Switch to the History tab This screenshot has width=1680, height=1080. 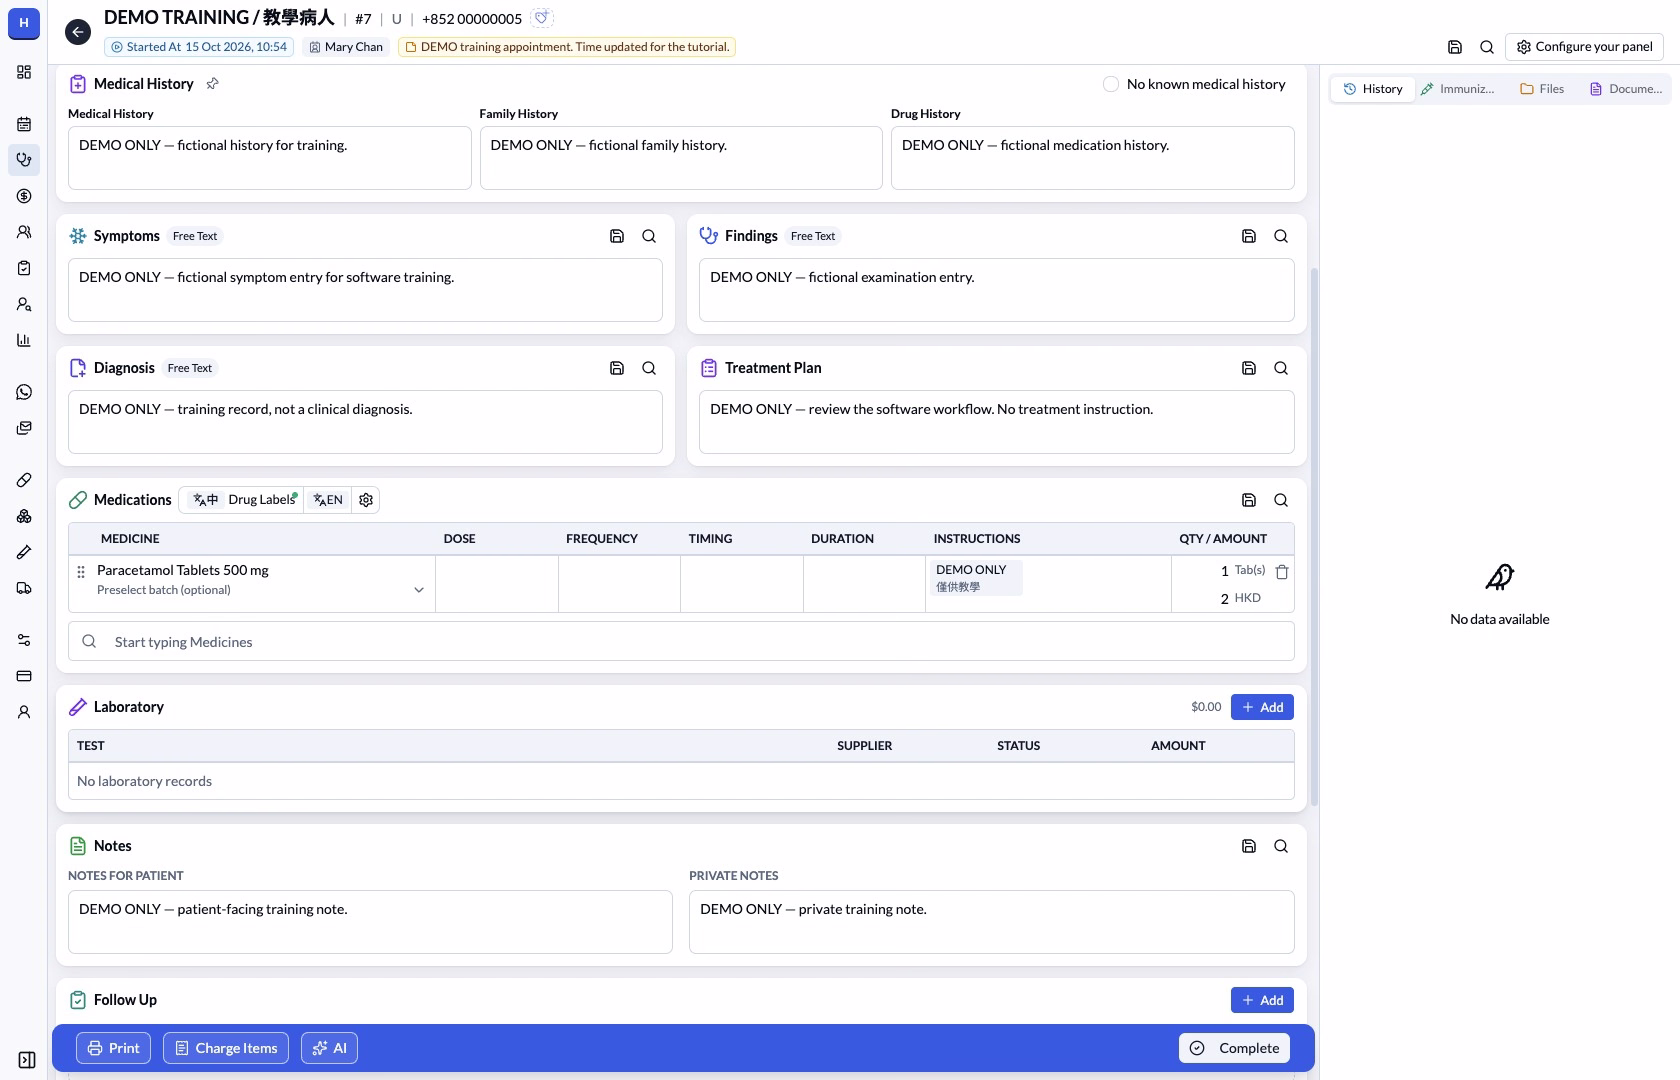[x=1372, y=89]
